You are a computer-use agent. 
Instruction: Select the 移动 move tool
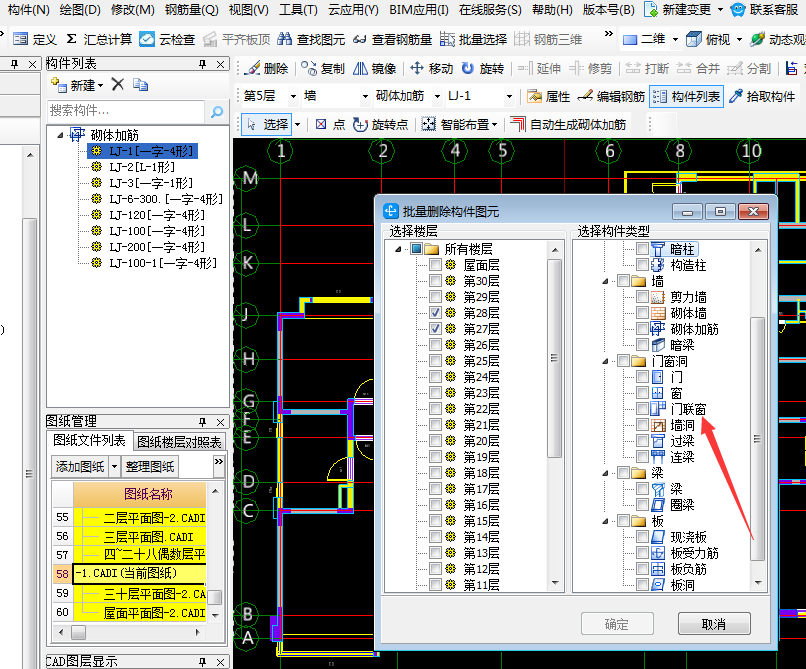click(432, 68)
